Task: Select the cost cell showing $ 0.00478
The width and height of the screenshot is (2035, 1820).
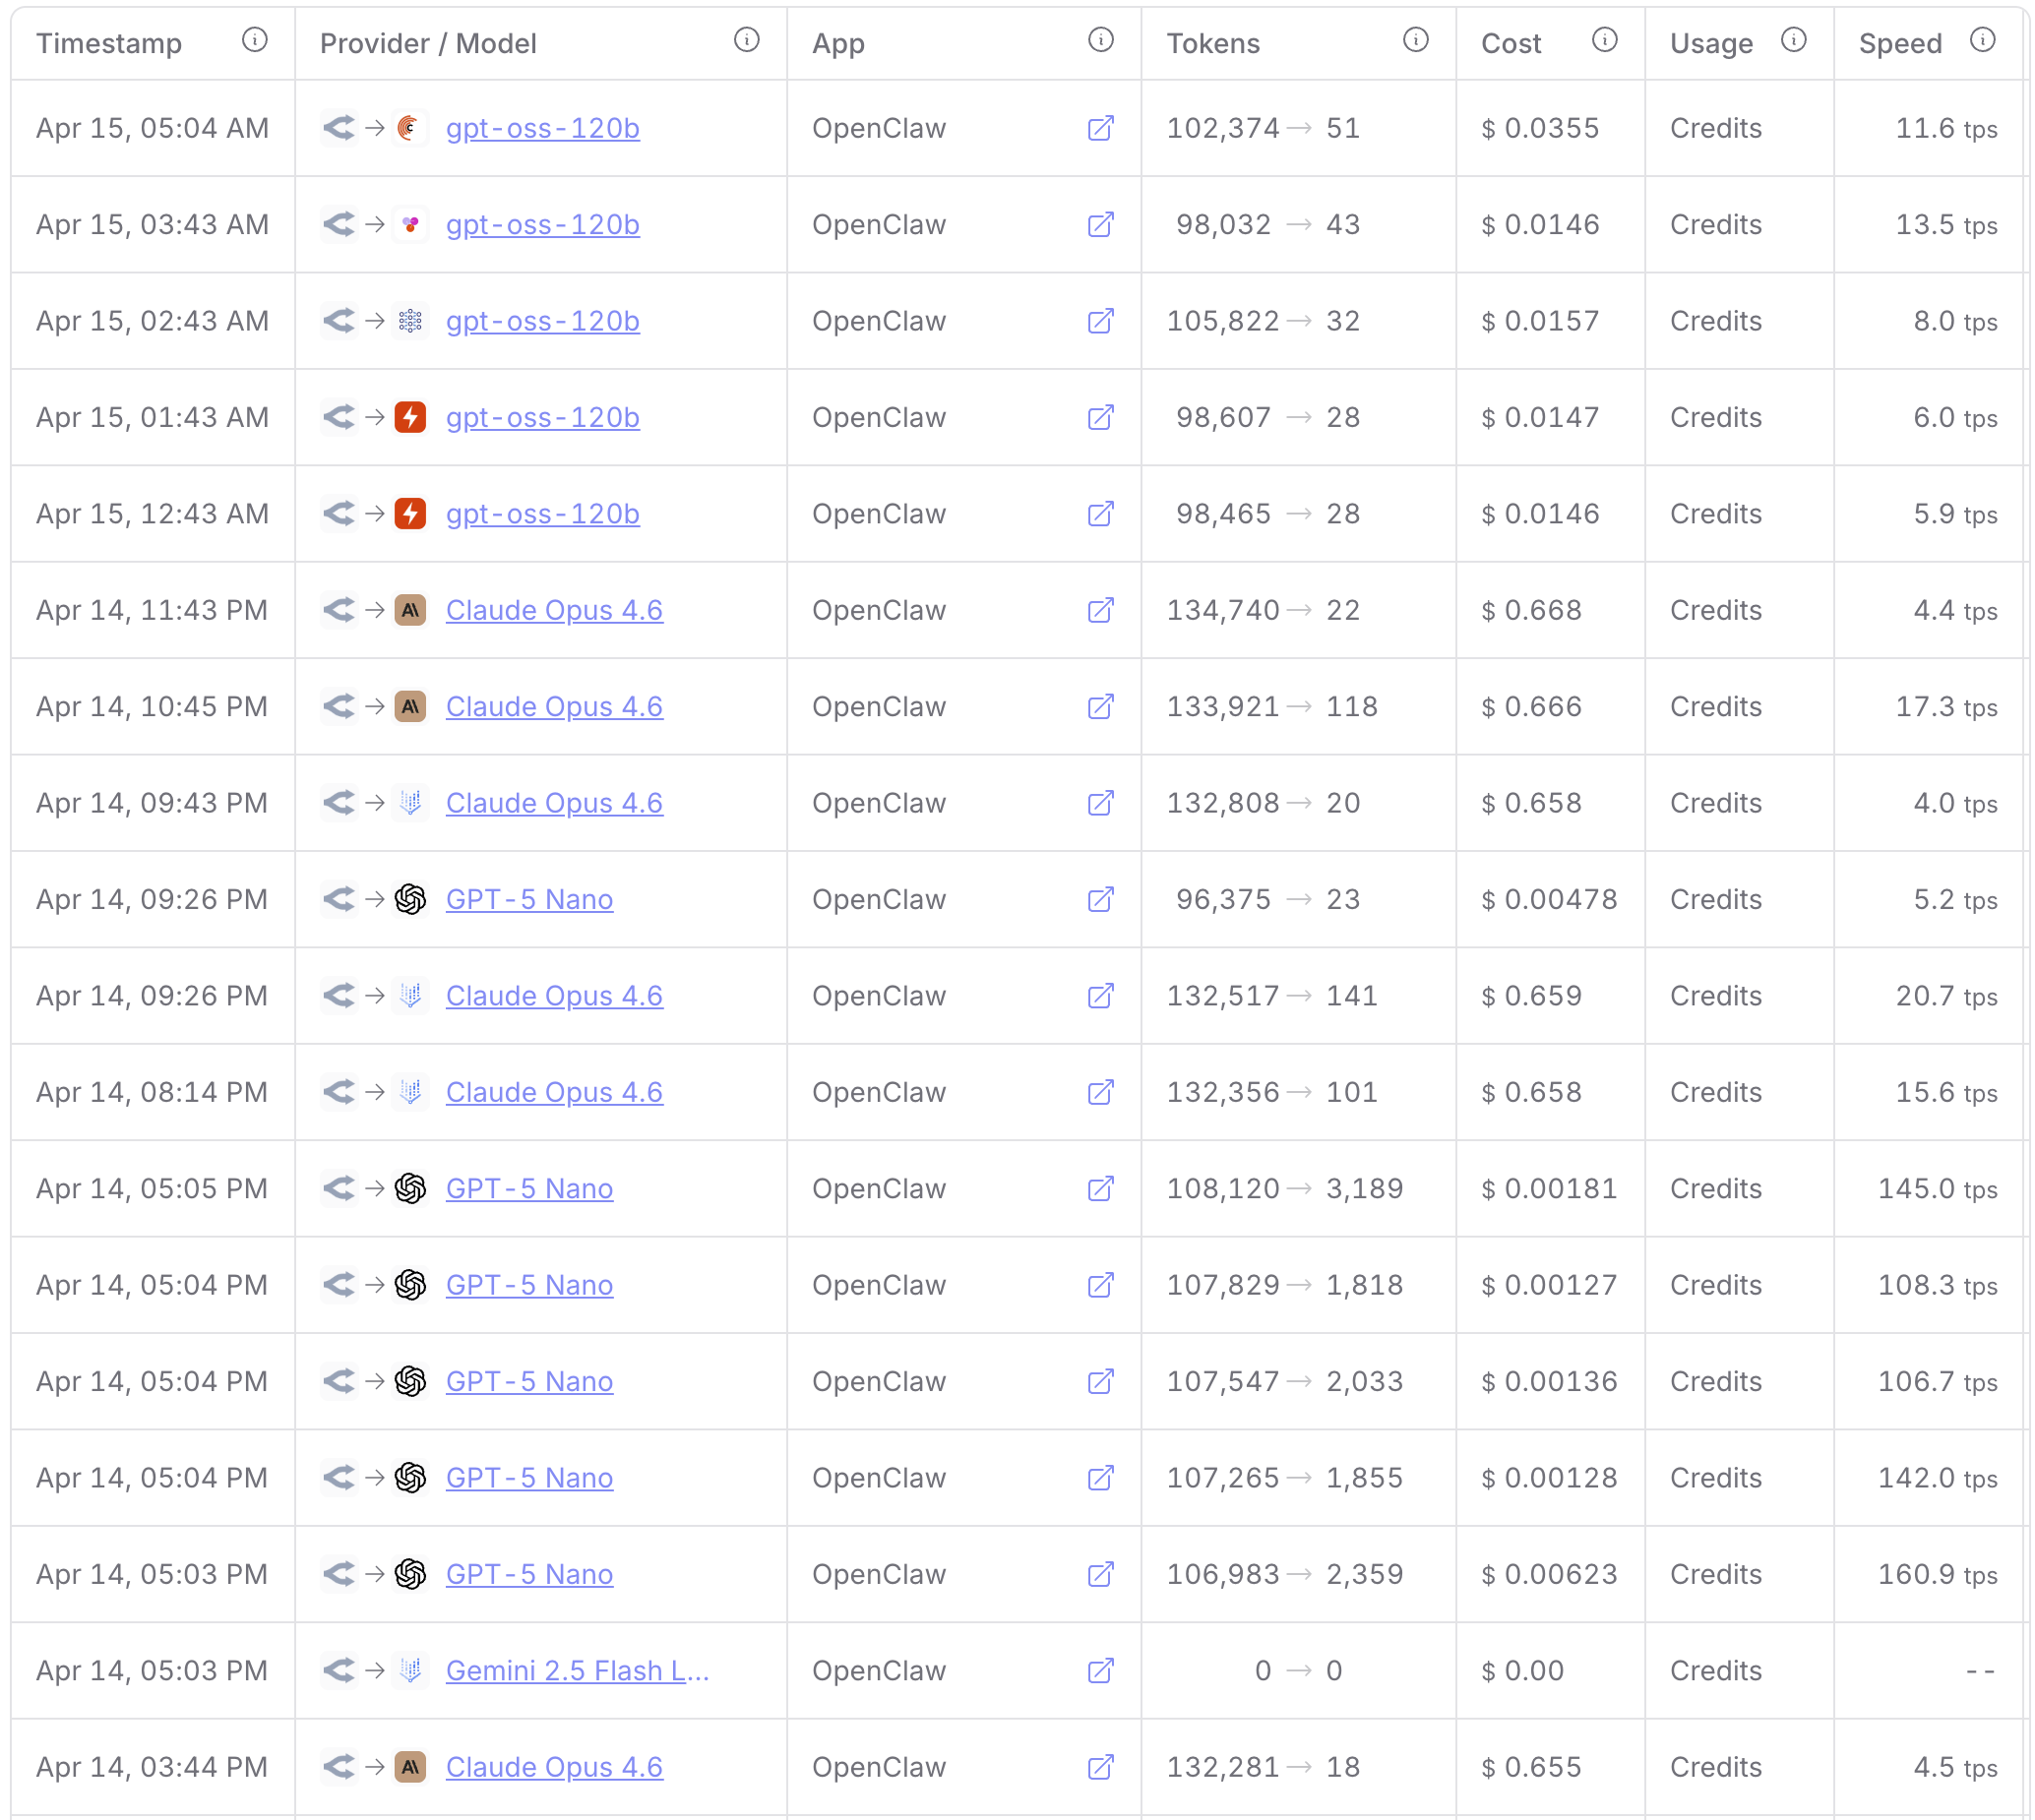Action: tap(1549, 900)
